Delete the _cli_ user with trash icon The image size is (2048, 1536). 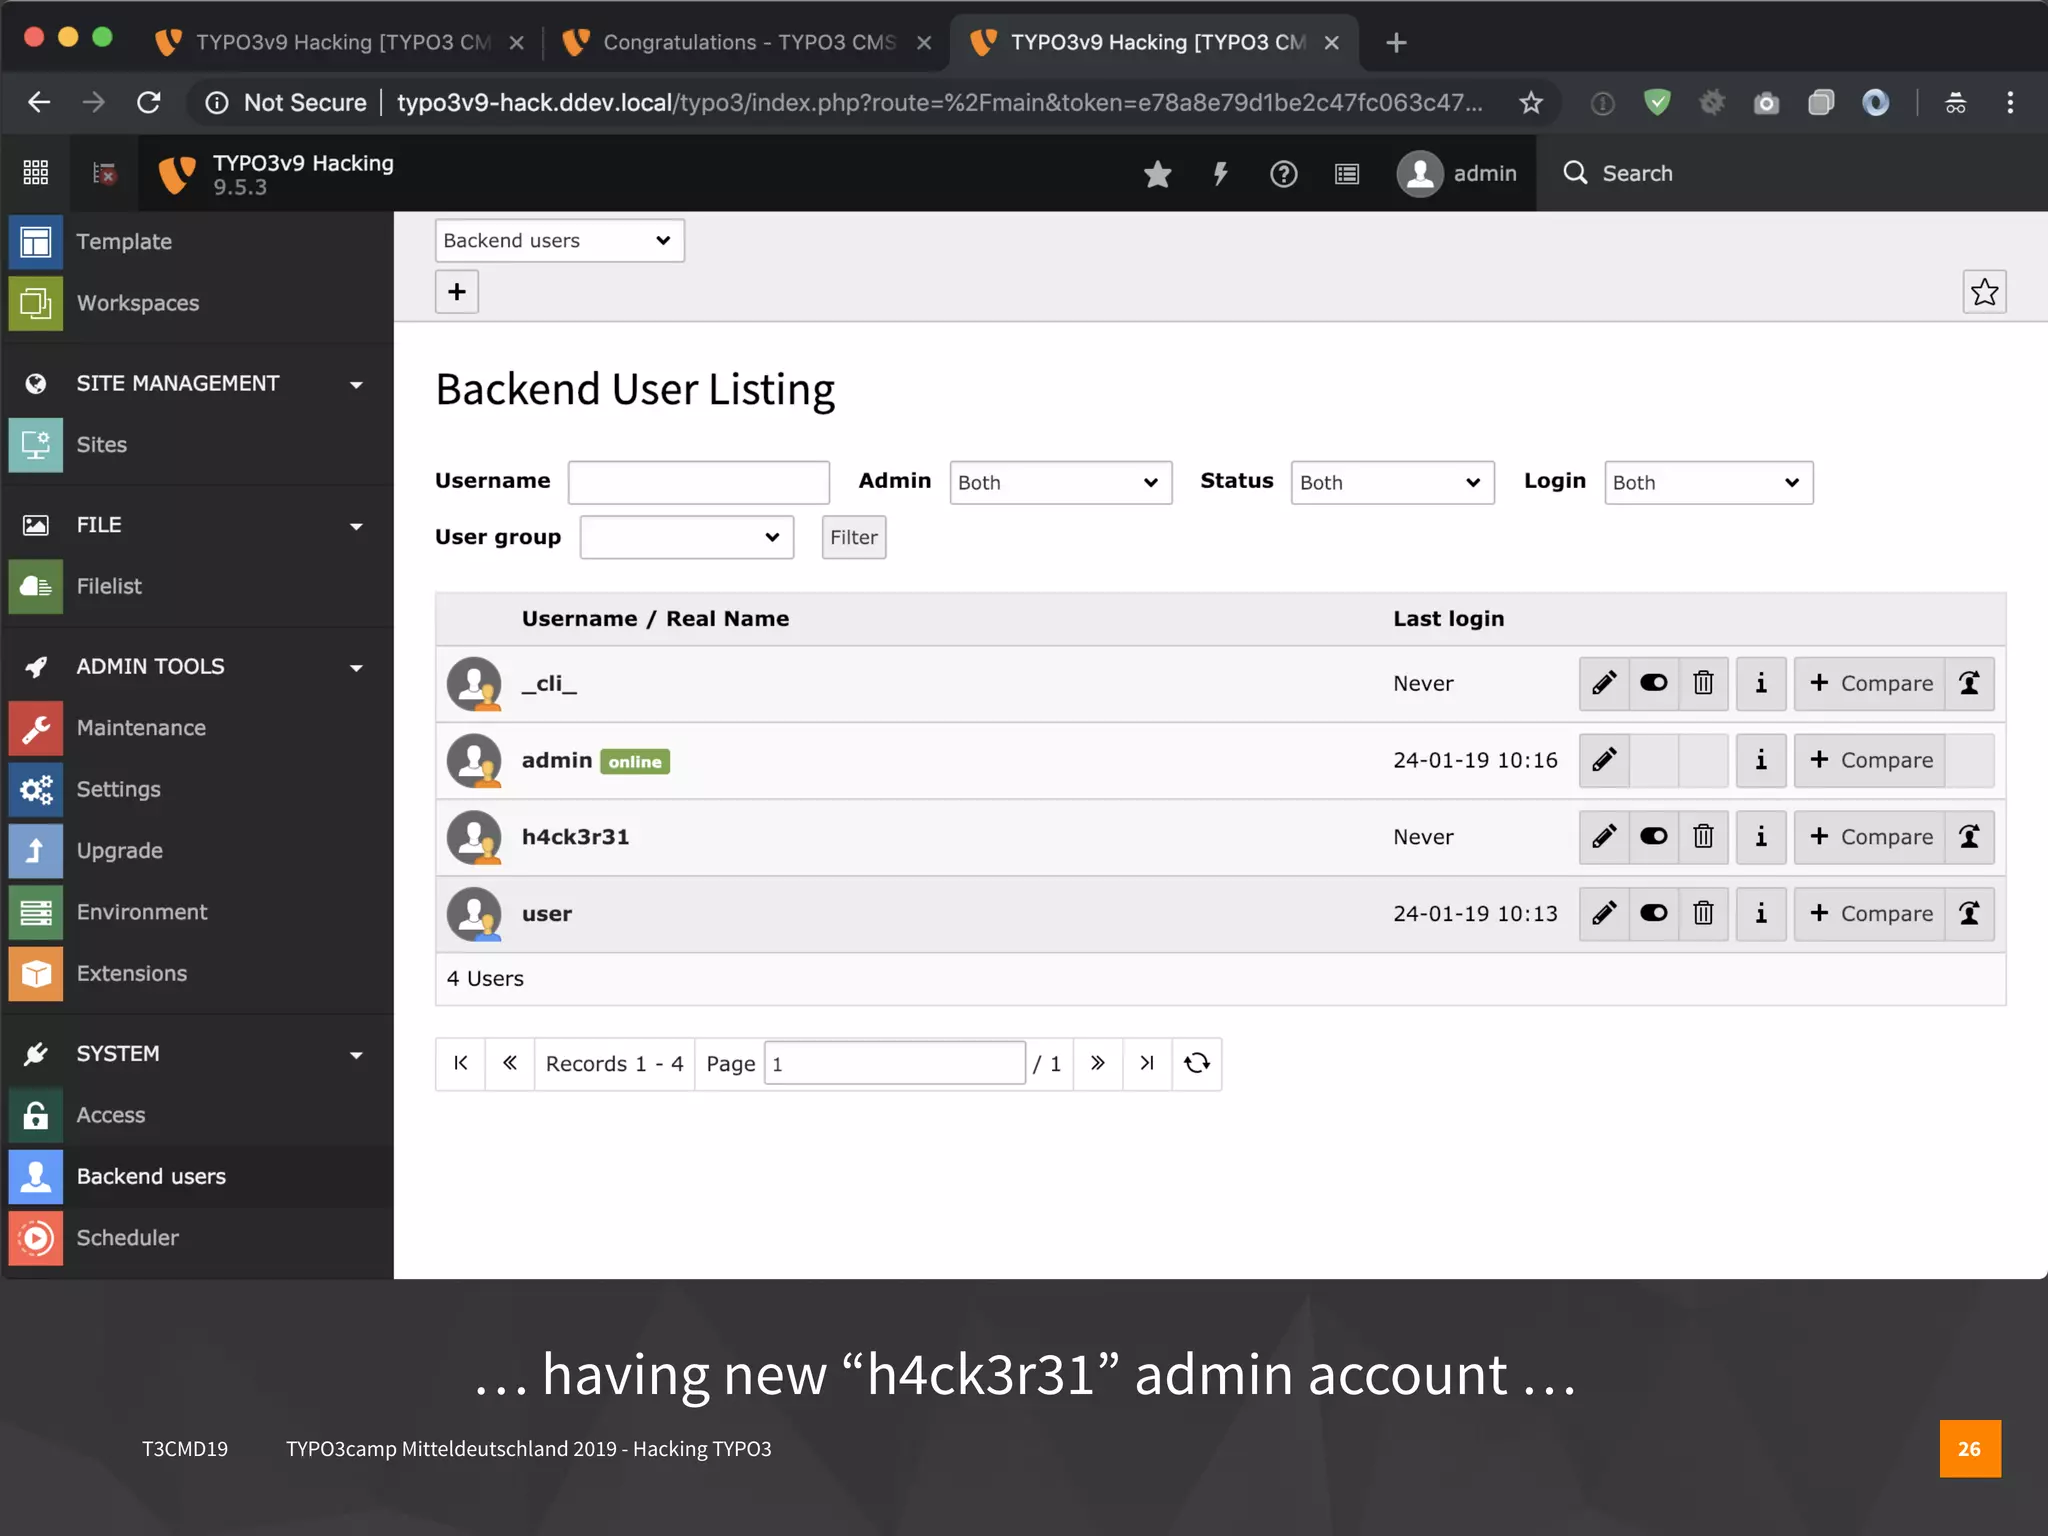click(1703, 684)
